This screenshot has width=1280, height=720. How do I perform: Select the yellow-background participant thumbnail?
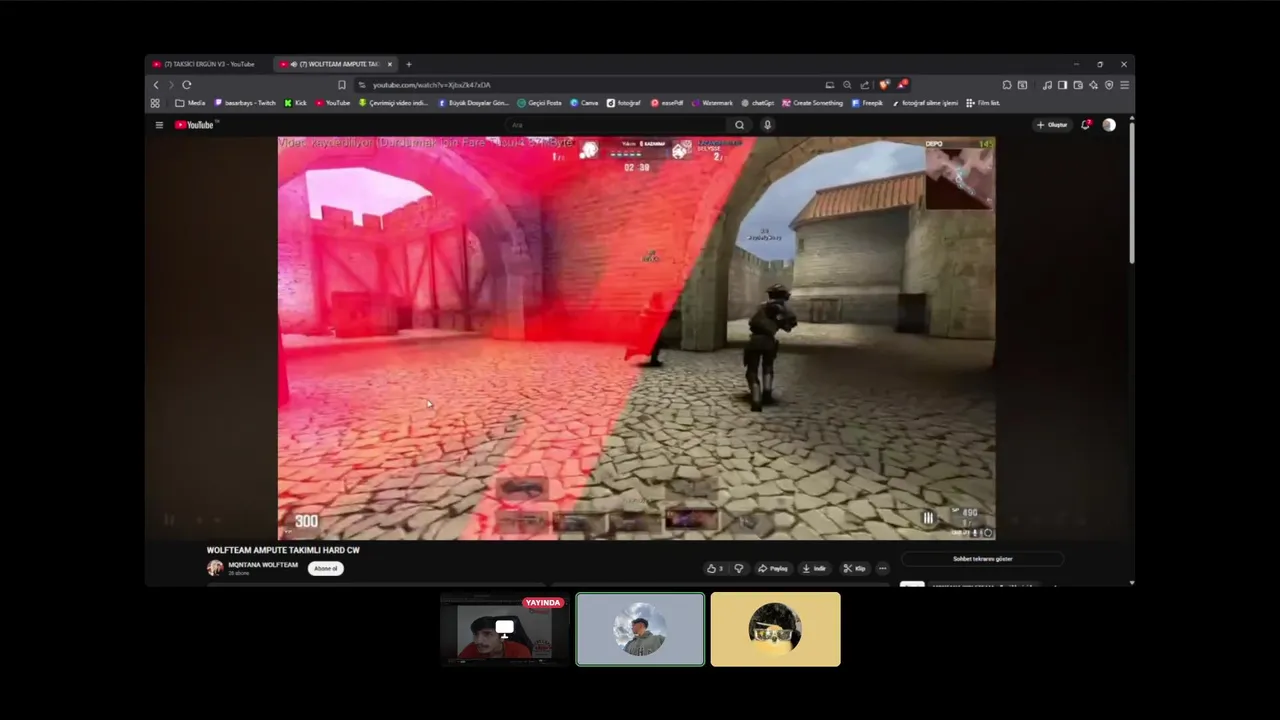coord(776,629)
